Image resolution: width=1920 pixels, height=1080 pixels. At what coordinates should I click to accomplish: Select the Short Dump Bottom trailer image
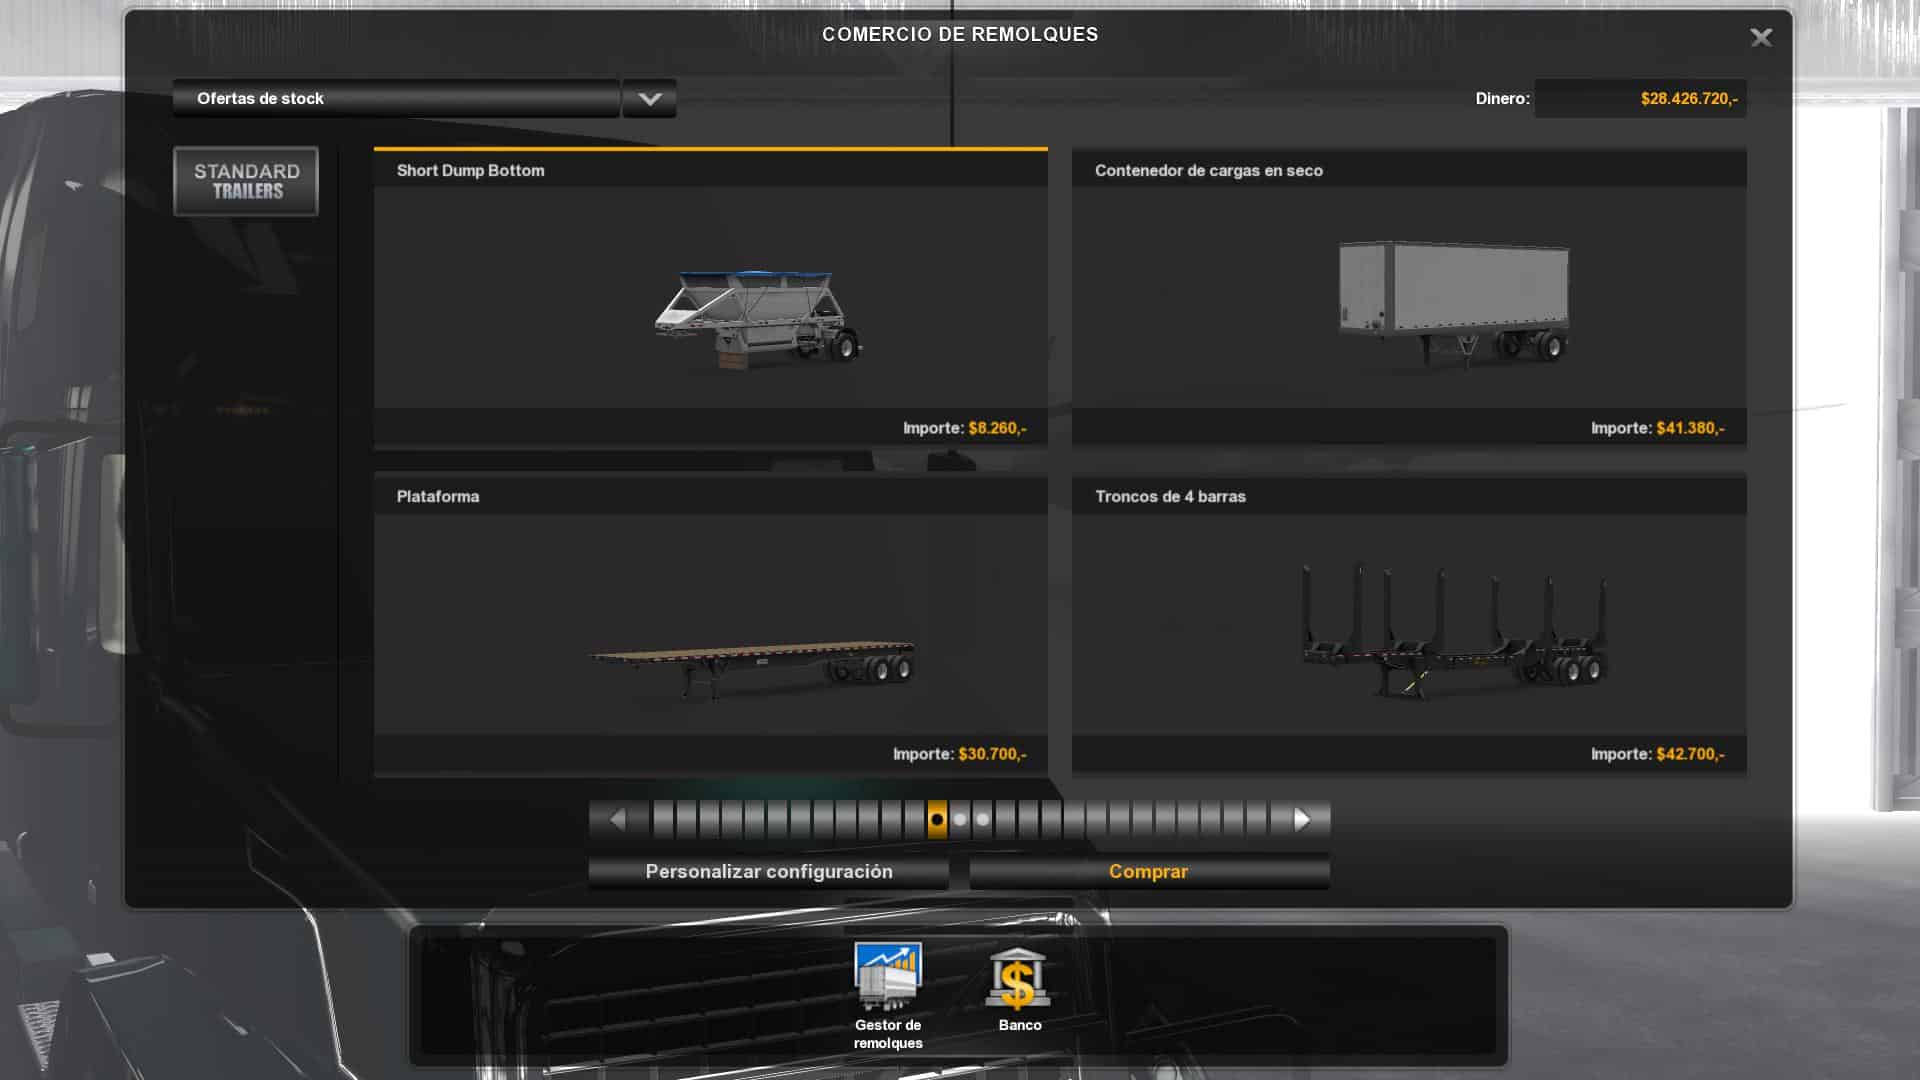coord(757,315)
